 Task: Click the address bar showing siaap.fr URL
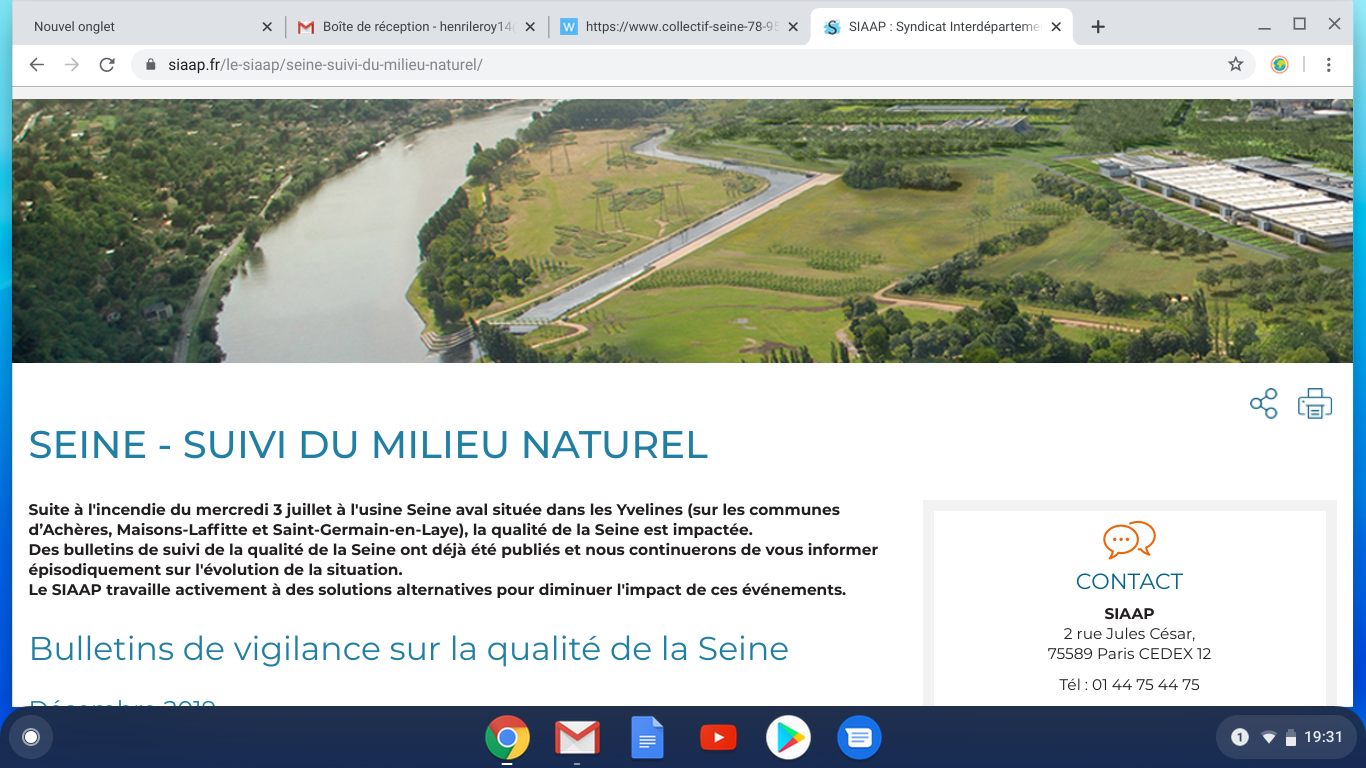click(x=680, y=65)
